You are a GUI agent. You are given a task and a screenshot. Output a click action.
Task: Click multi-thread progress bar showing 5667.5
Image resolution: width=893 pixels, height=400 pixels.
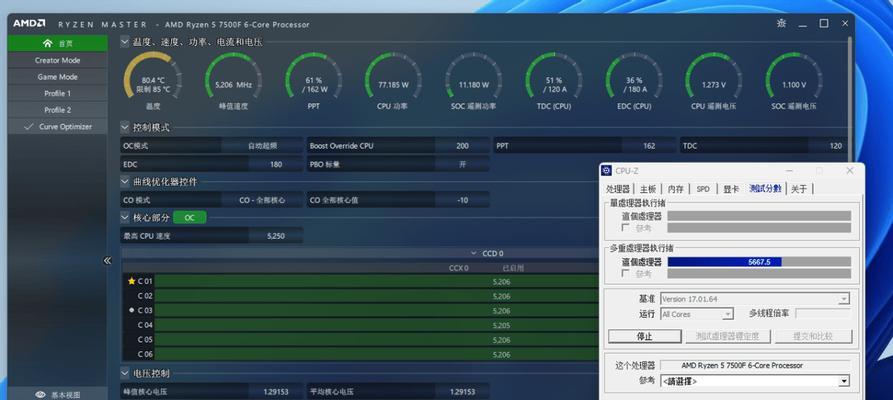[x=759, y=262]
